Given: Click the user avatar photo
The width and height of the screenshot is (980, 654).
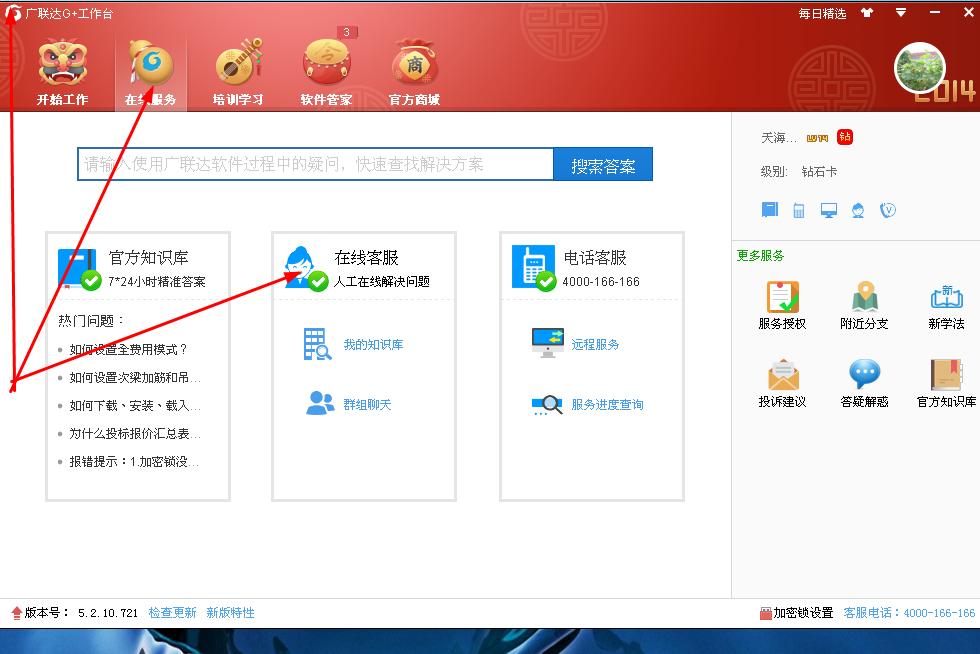Looking at the screenshot, I should (919, 68).
